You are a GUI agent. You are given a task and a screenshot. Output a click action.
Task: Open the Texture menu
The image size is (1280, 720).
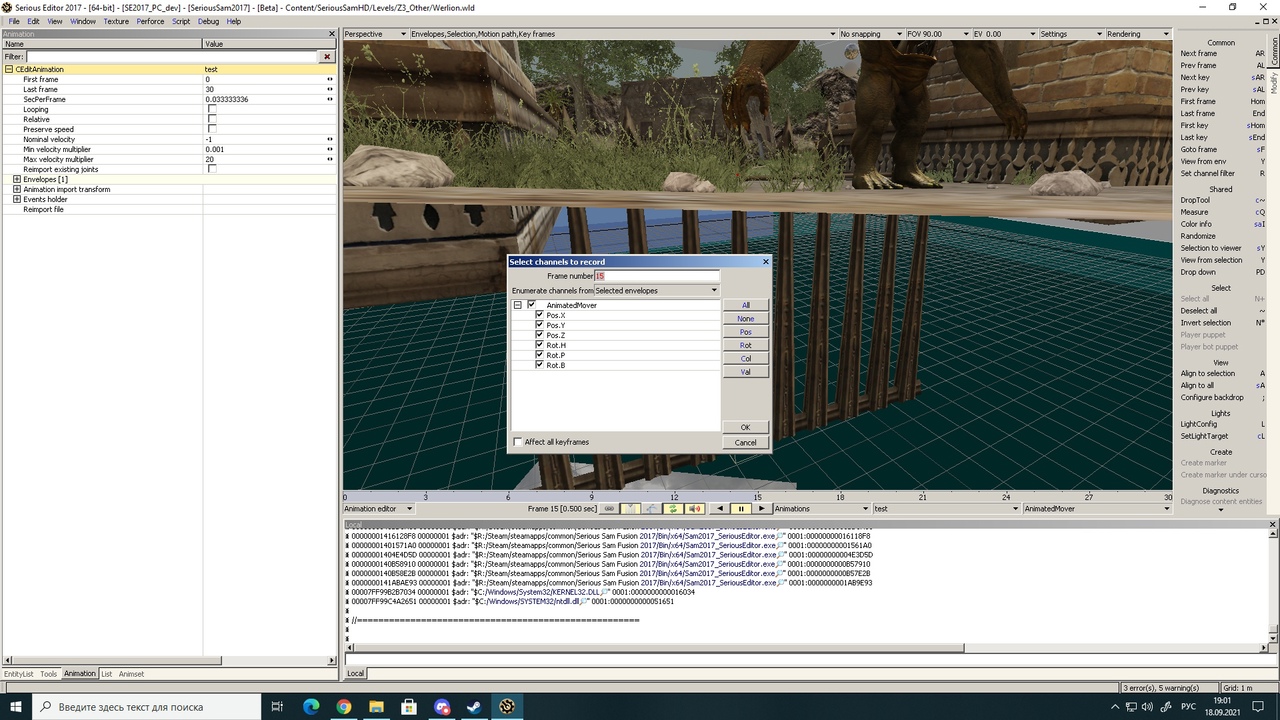tap(116, 21)
